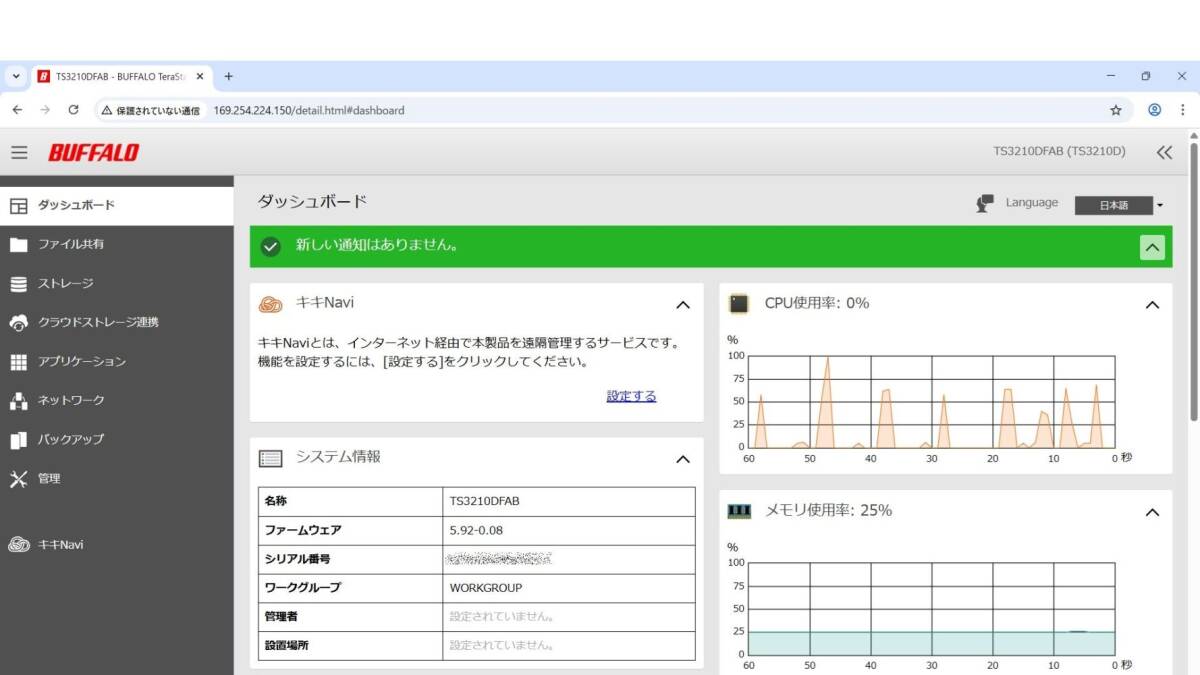
Task: Click the memory module icon
Action: (x=739, y=511)
